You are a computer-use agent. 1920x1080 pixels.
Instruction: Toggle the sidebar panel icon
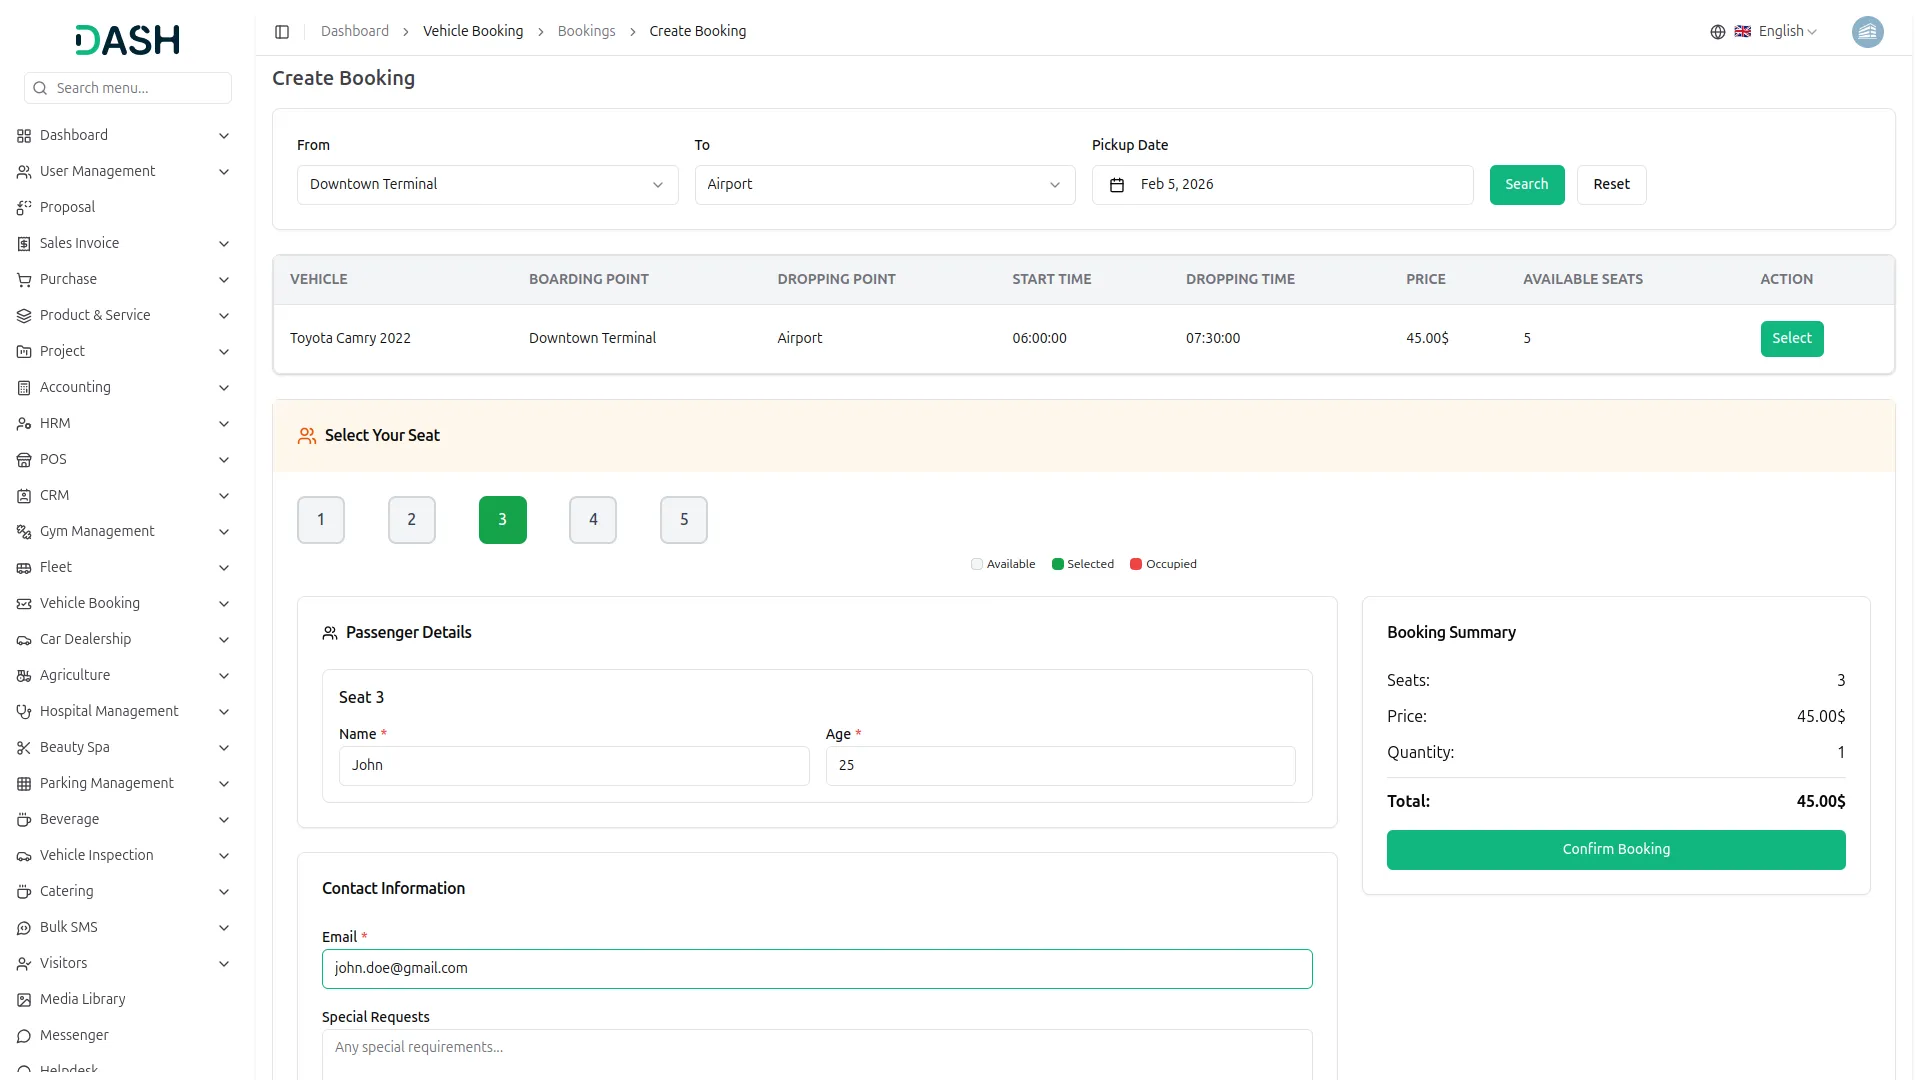282,32
